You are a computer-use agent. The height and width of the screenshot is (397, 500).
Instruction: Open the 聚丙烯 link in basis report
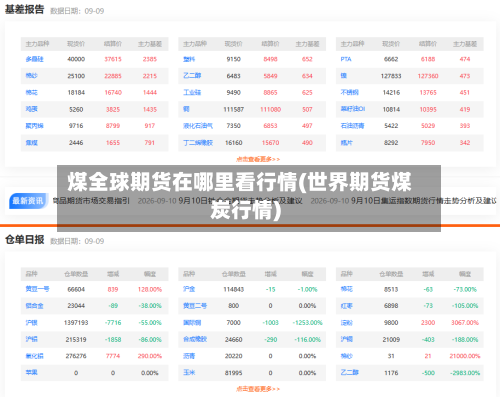tap(34, 126)
